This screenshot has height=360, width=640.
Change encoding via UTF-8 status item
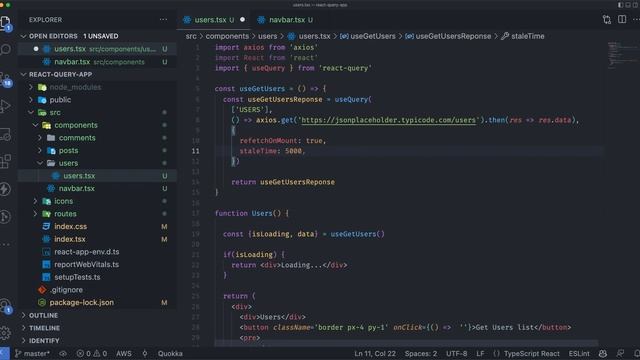pyautogui.click(x=456, y=353)
